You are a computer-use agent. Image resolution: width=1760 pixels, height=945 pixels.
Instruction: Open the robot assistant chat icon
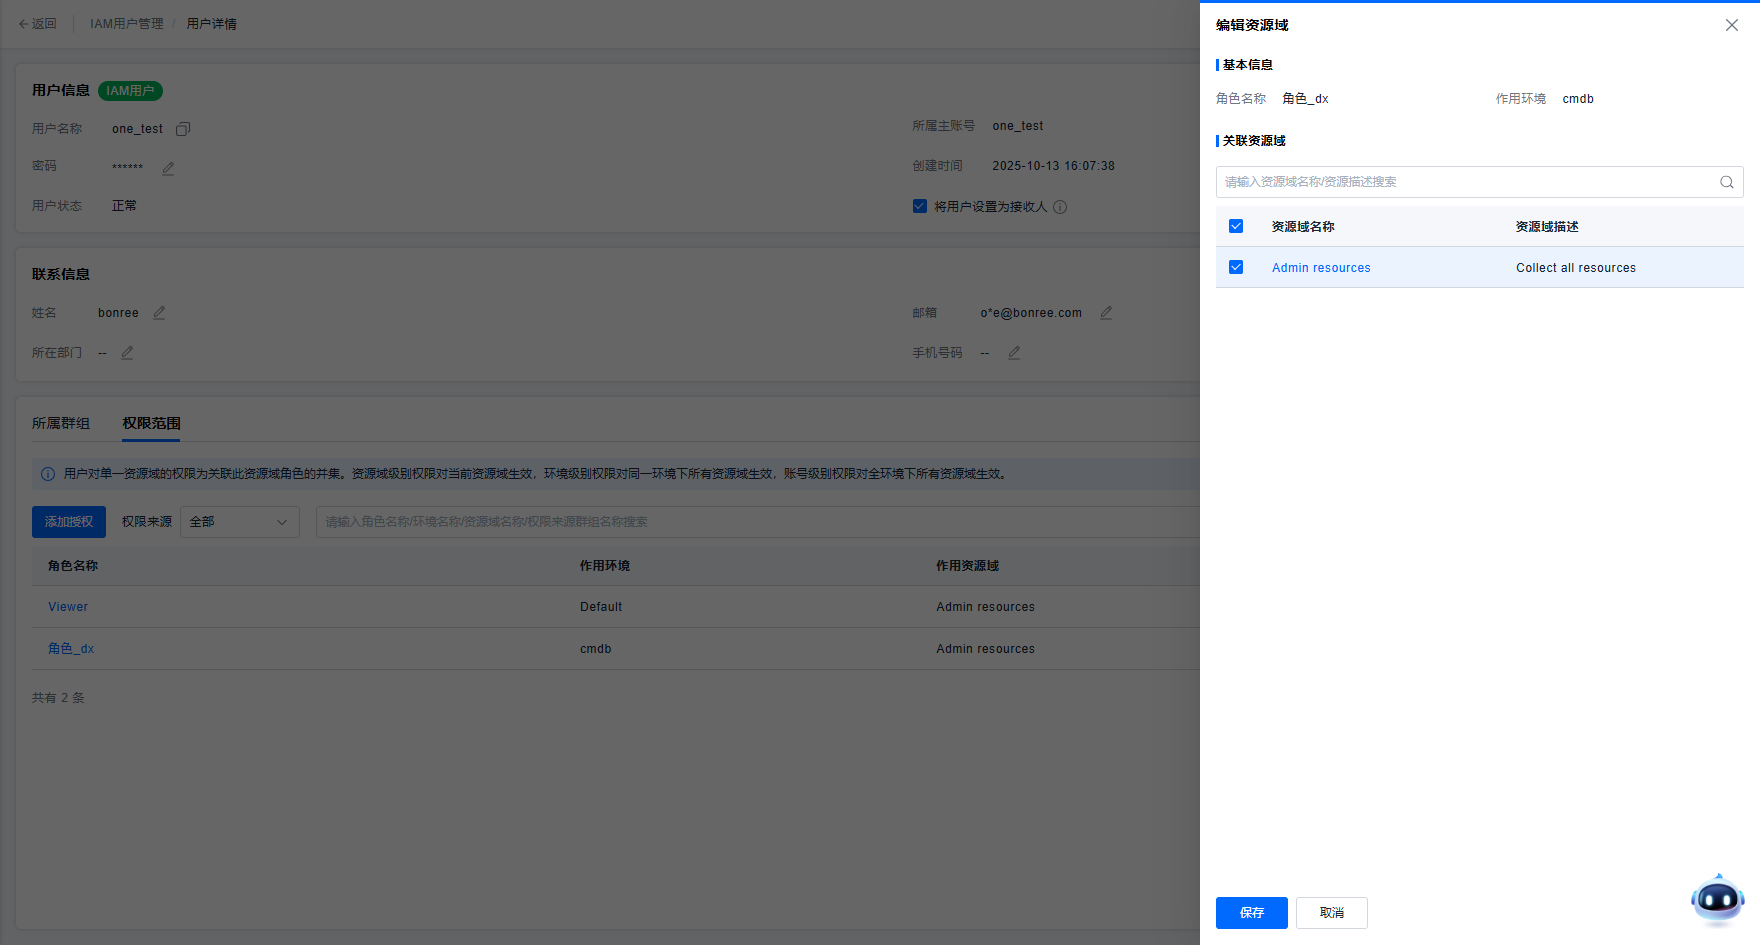tap(1717, 899)
